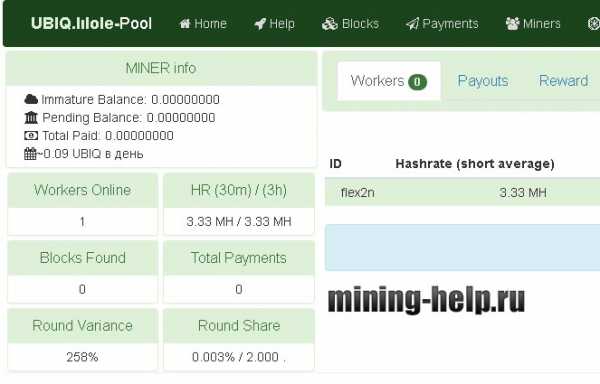
Task: Open the UBIQ.hole-Pool brand link
Action: pyautogui.click(x=91, y=24)
